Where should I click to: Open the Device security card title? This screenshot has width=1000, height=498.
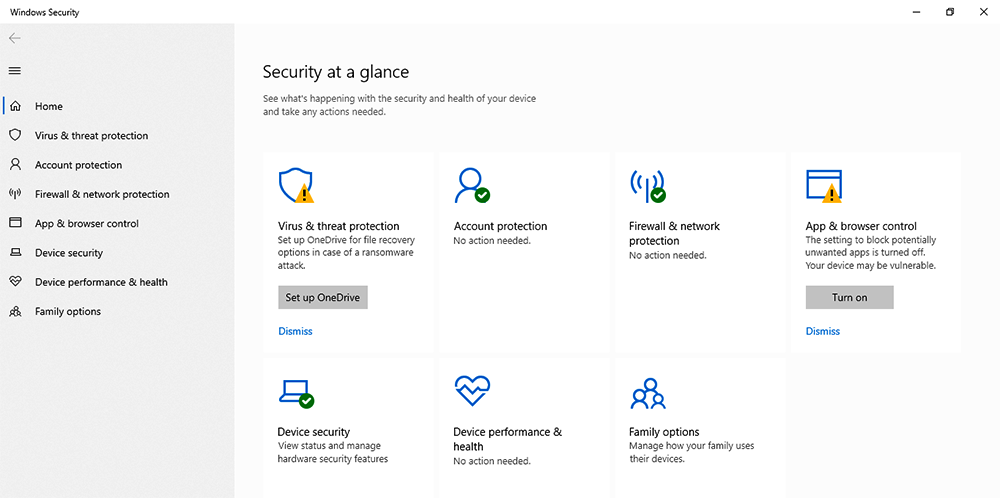pyautogui.click(x=314, y=432)
